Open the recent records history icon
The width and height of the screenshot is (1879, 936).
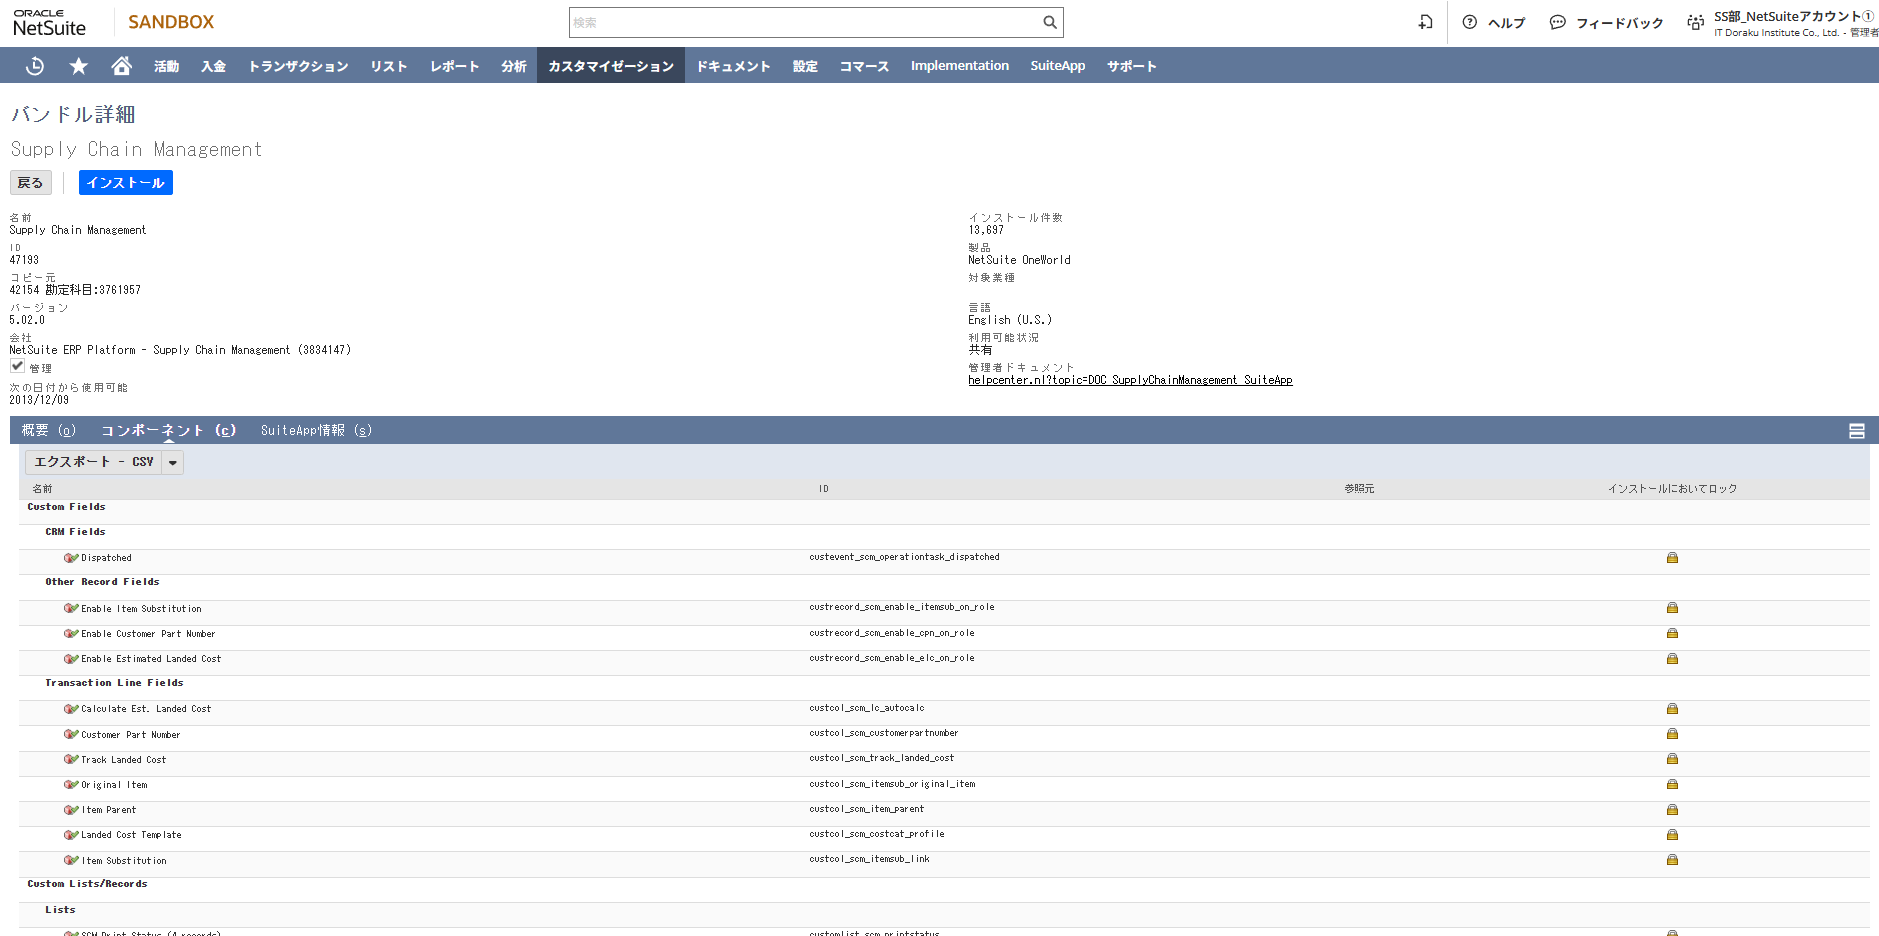pyautogui.click(x=35, y=66)
